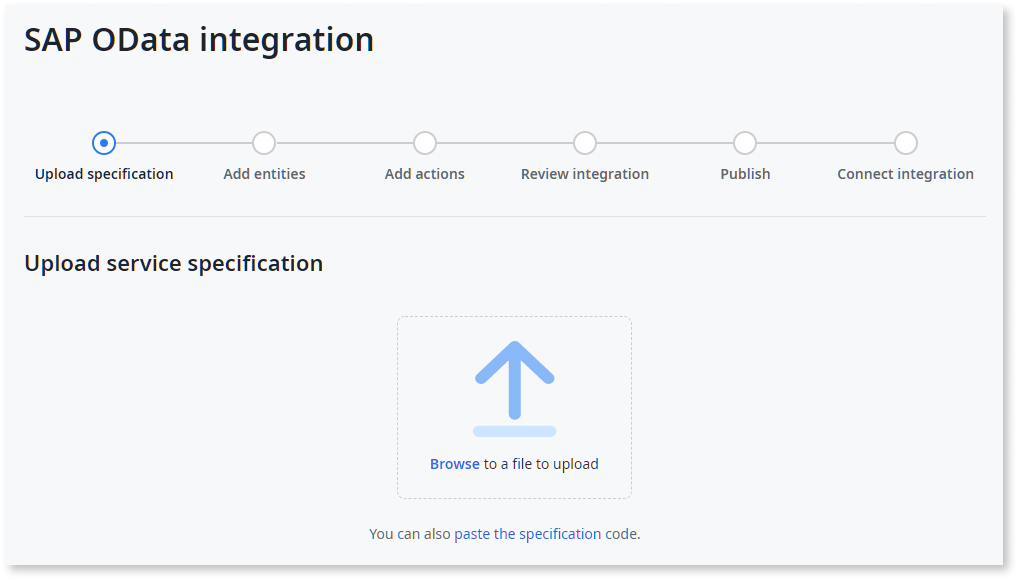Click inside the dashed upload drop zone

point(514,407)
